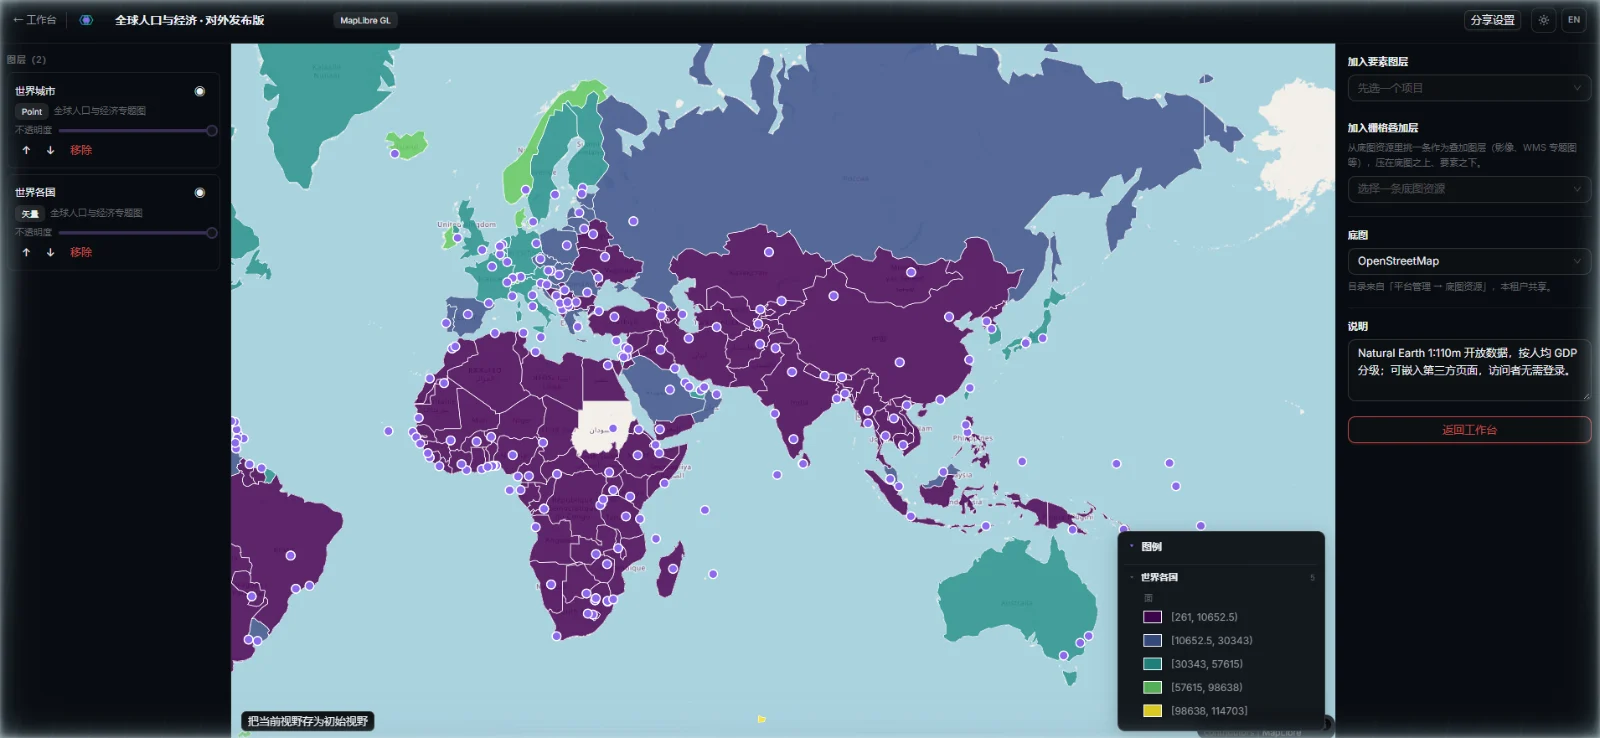Click the white Sudan polygon on map
Image resolution: width=1600 pixels, height=738 pixels.
point(603,427)
